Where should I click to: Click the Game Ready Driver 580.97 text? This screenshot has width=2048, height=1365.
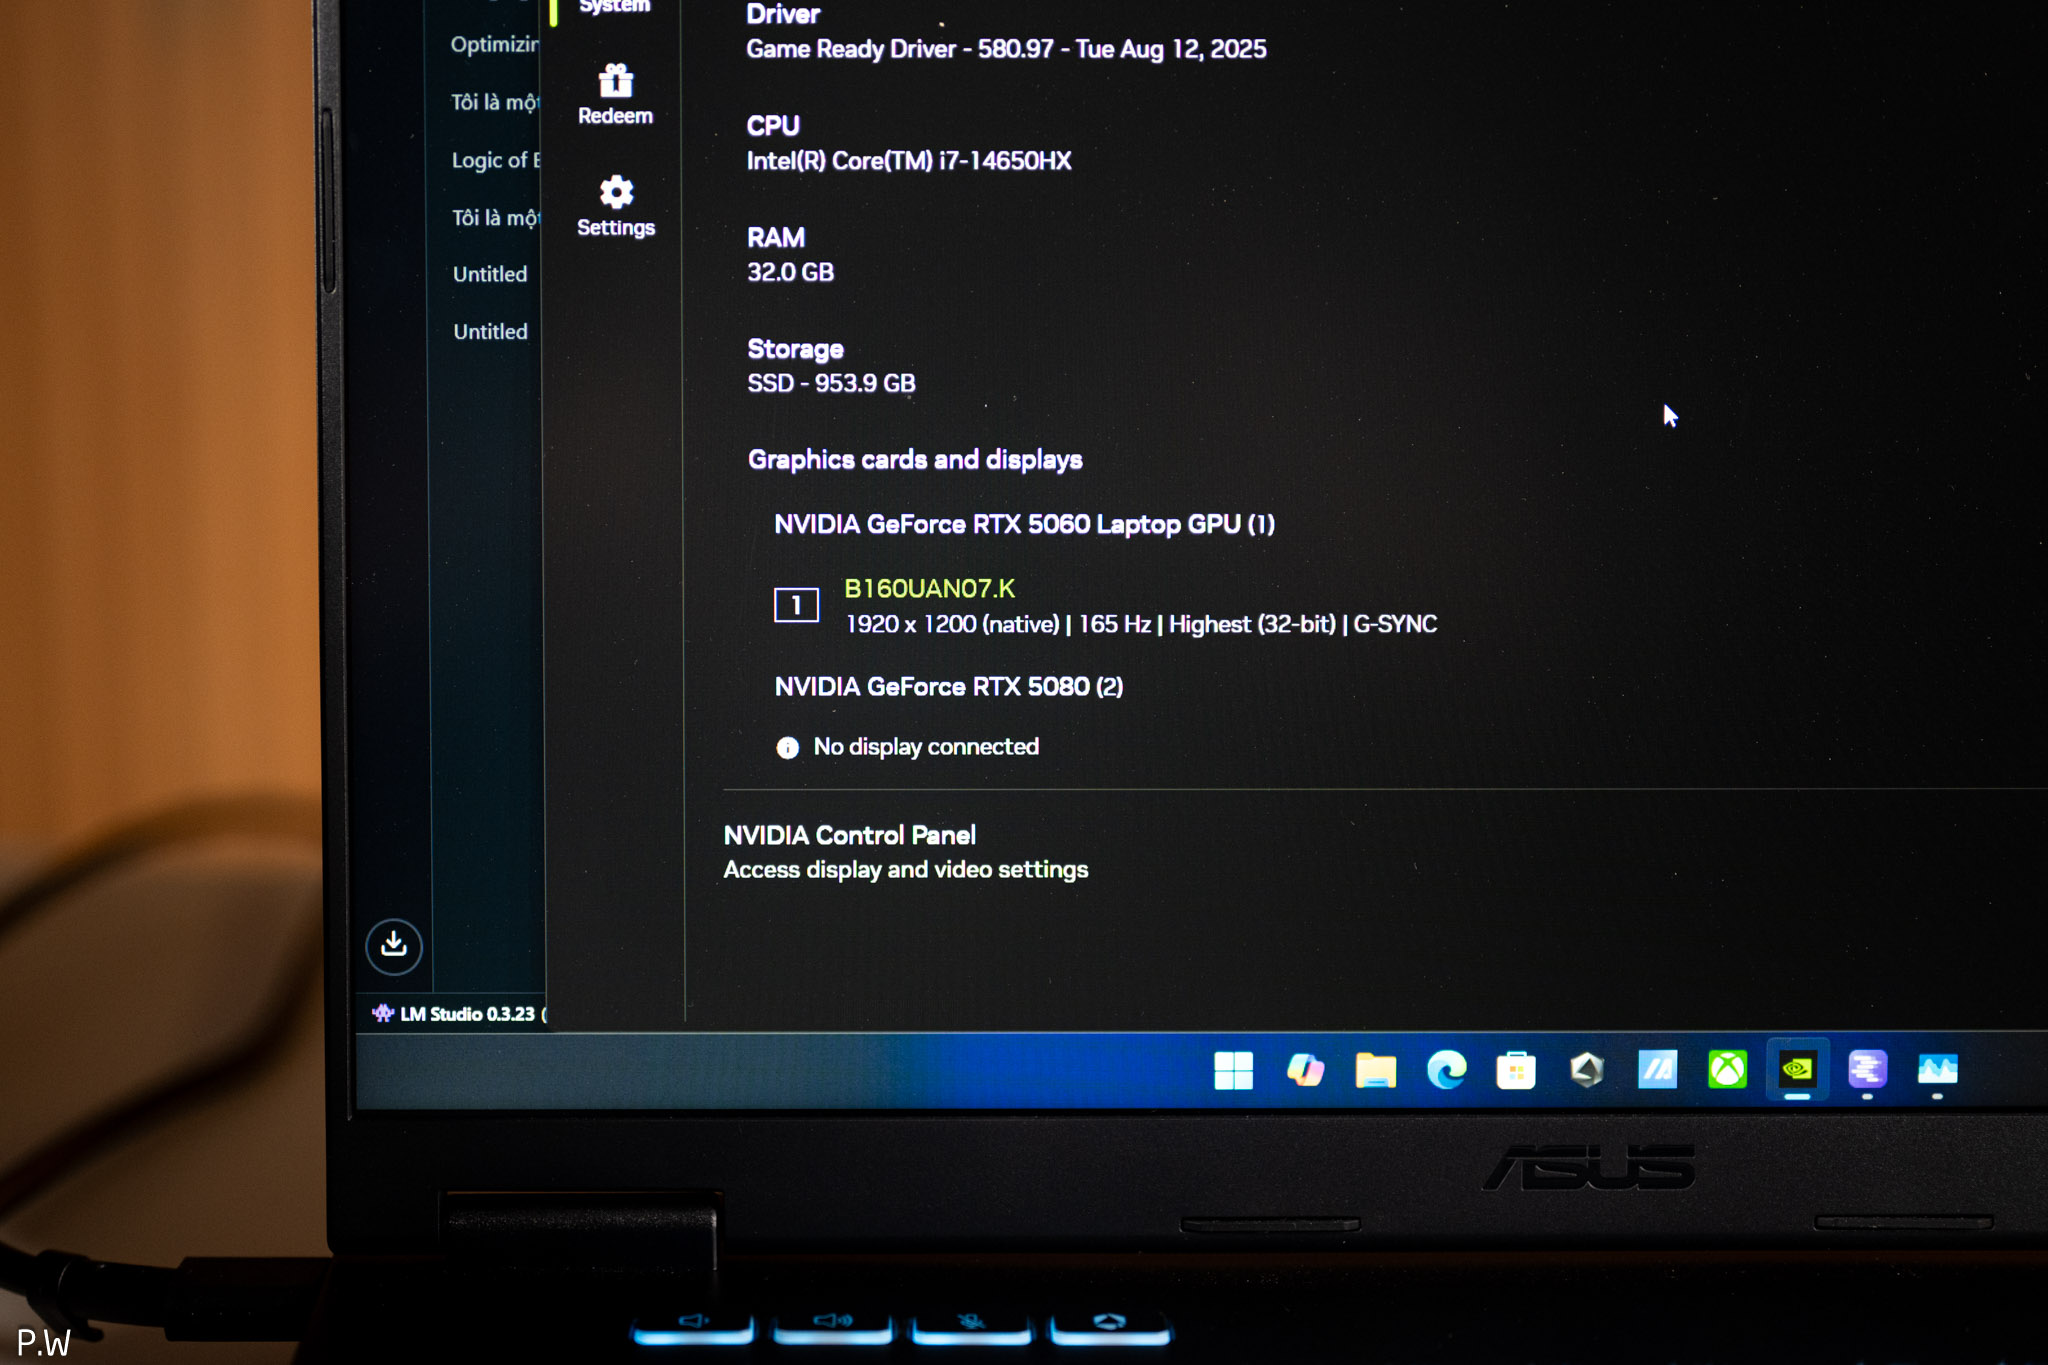[1006, 49]
